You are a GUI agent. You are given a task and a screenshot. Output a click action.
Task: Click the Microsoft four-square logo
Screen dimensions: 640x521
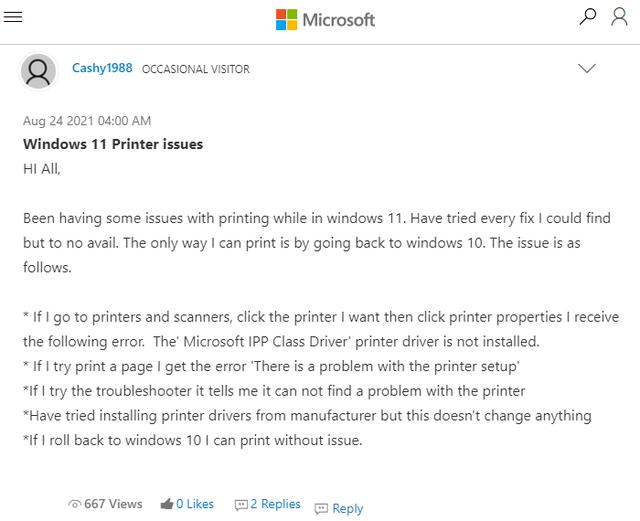point(286,20)
